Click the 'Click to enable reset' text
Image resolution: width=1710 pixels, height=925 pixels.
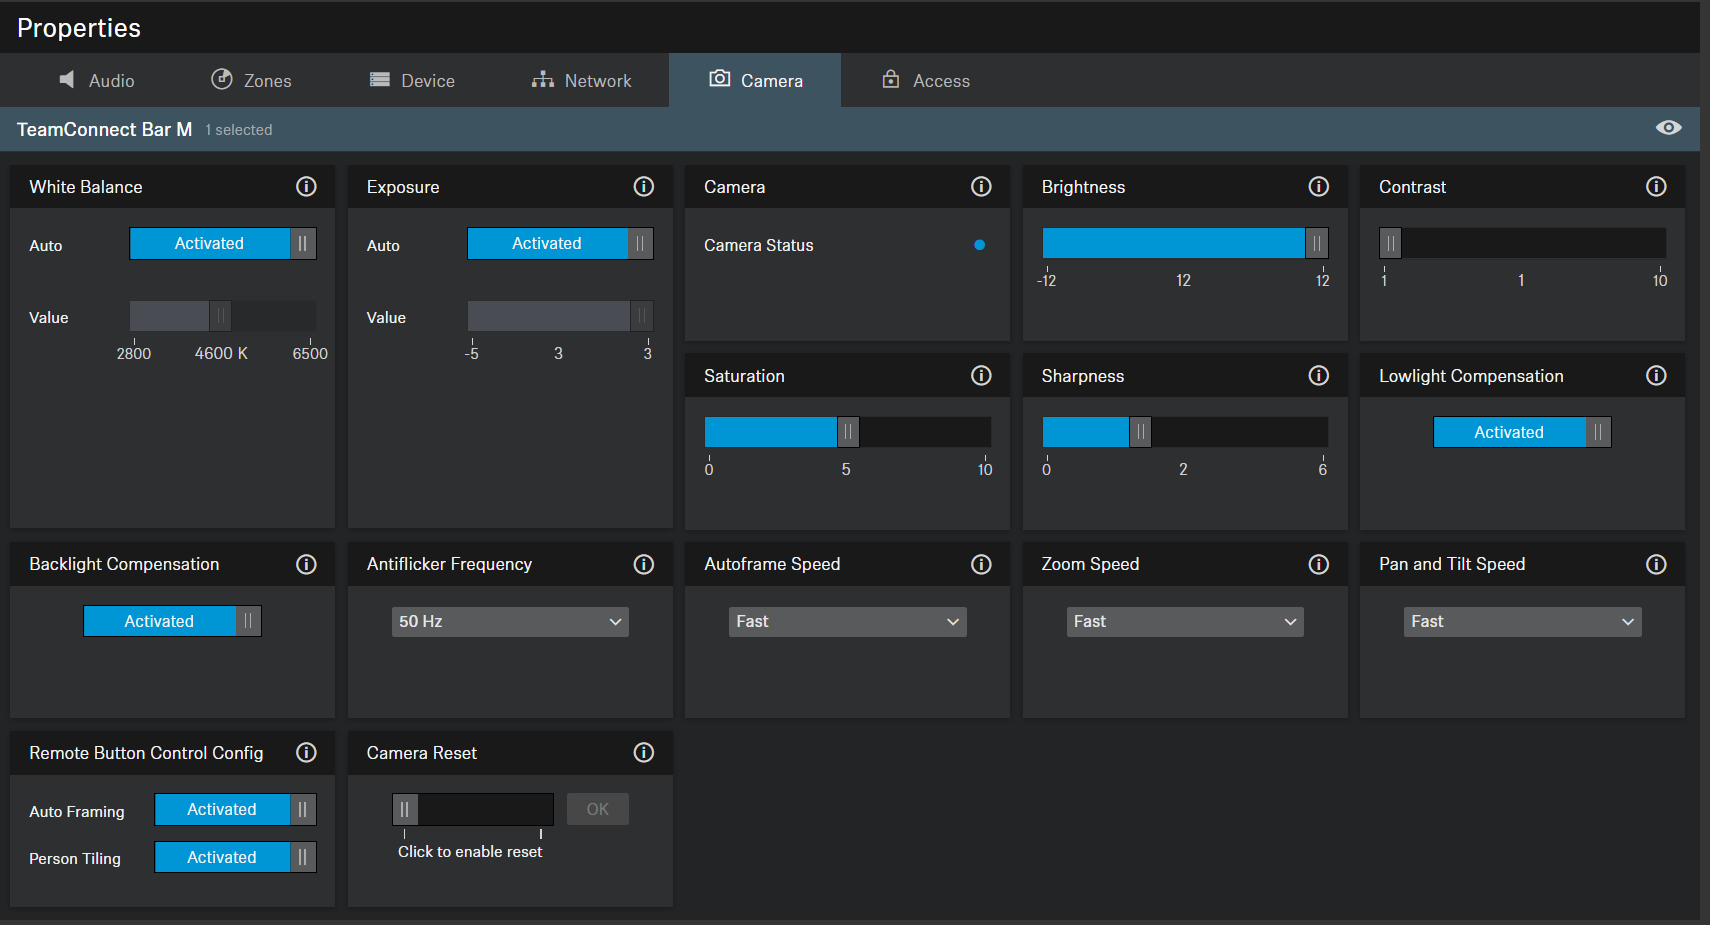470,852
